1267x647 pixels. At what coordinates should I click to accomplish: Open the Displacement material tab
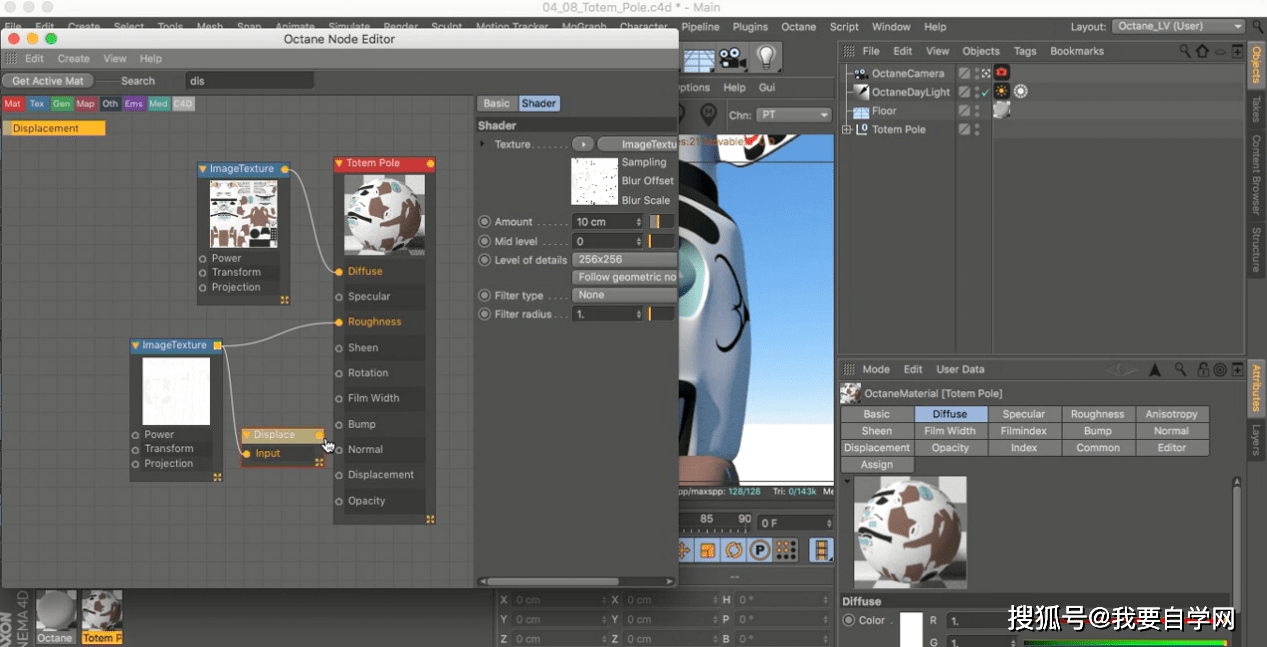[876, 448]
